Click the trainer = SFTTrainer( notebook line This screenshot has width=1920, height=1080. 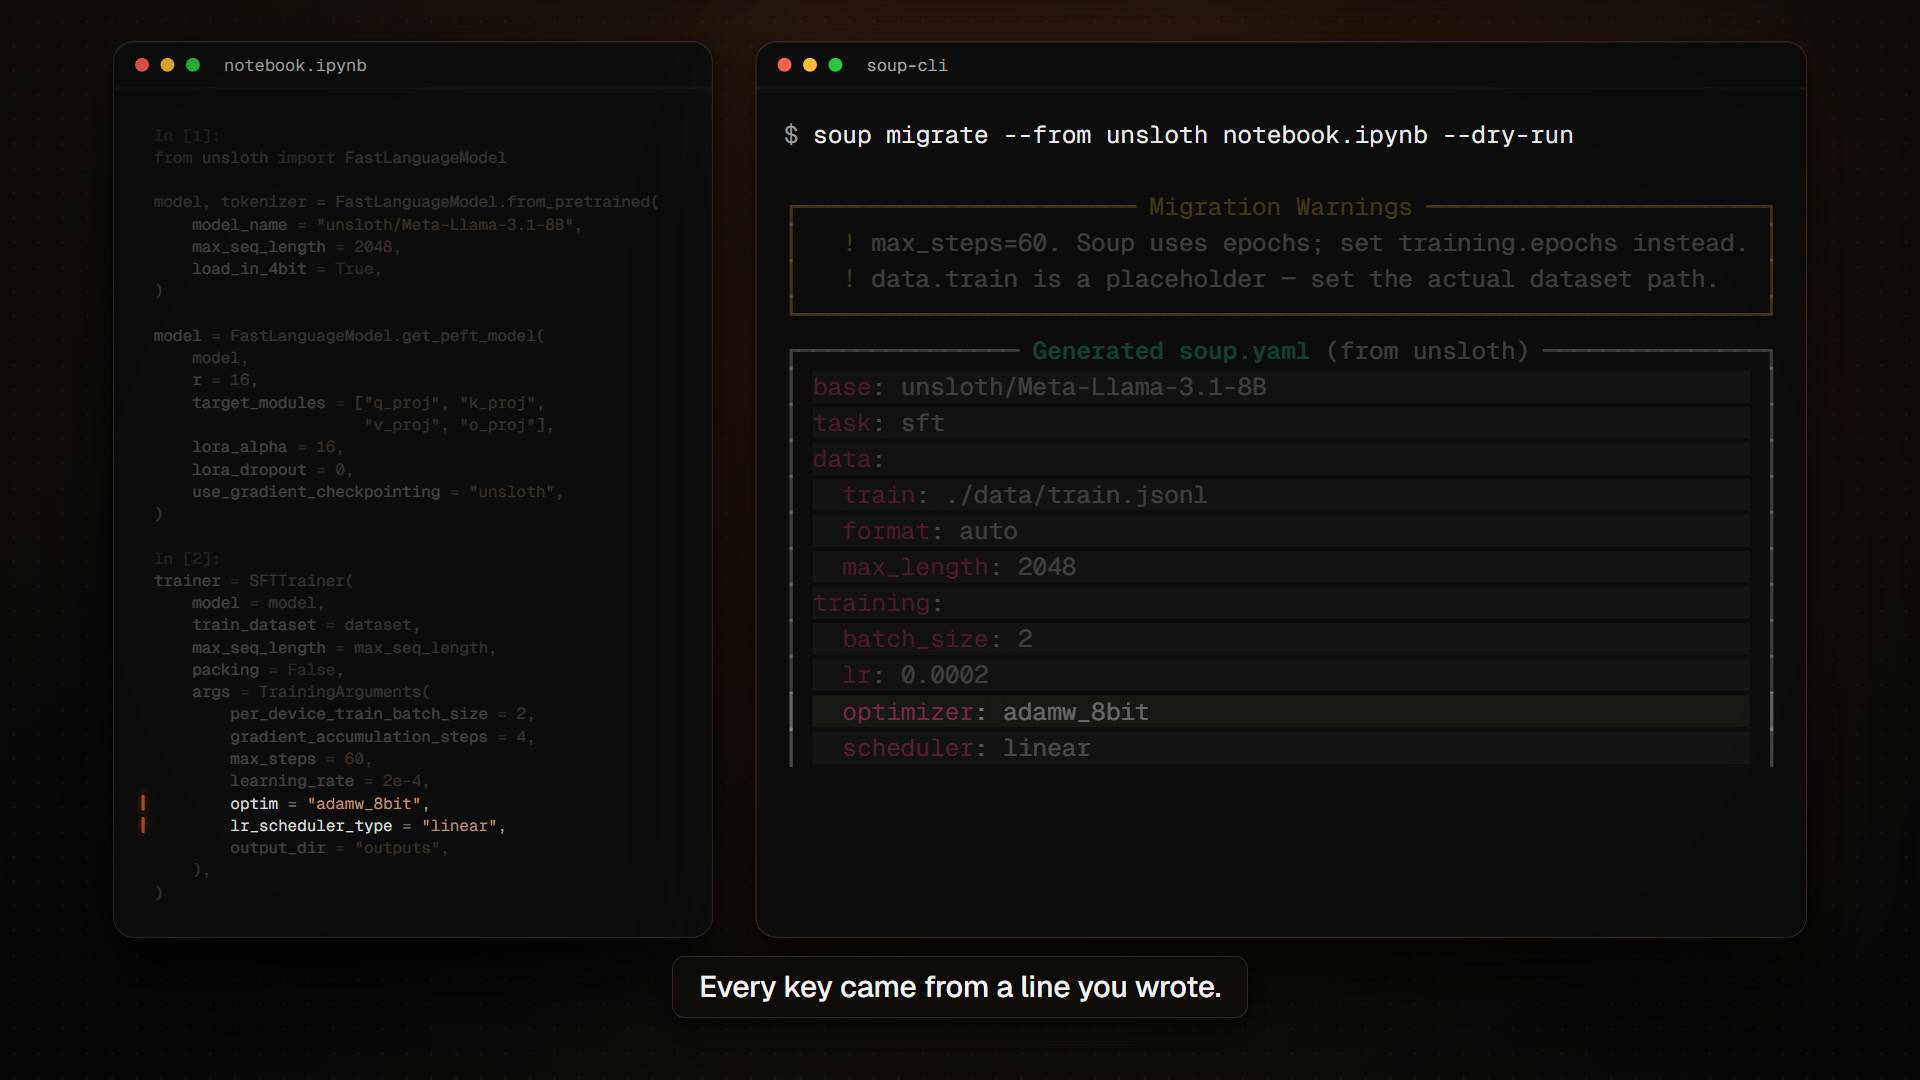253,581
